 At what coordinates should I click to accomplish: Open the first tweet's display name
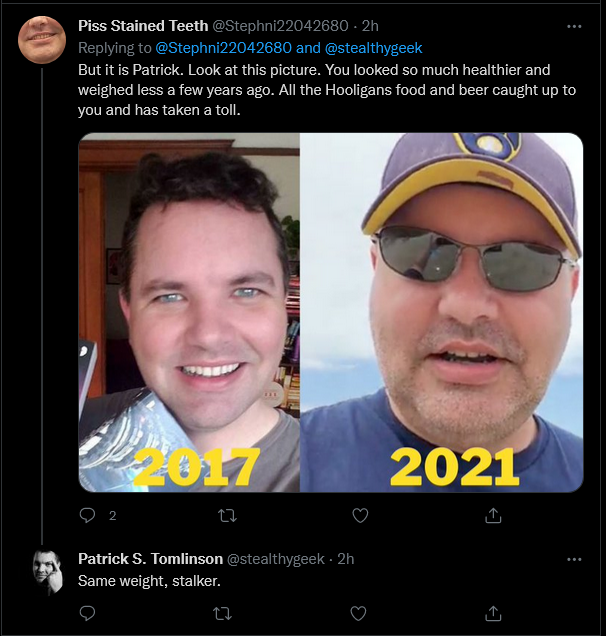click(143, 26)
